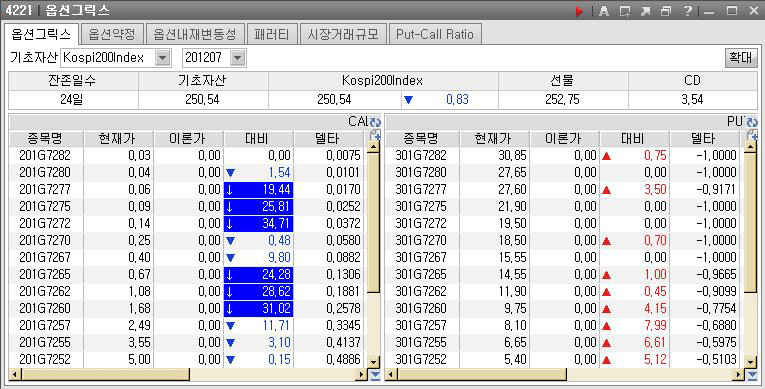This screenshot has width=765, height=389.
Task: Open the 기초자산 Kospi200Index dropdown
Action: point(162,58)
